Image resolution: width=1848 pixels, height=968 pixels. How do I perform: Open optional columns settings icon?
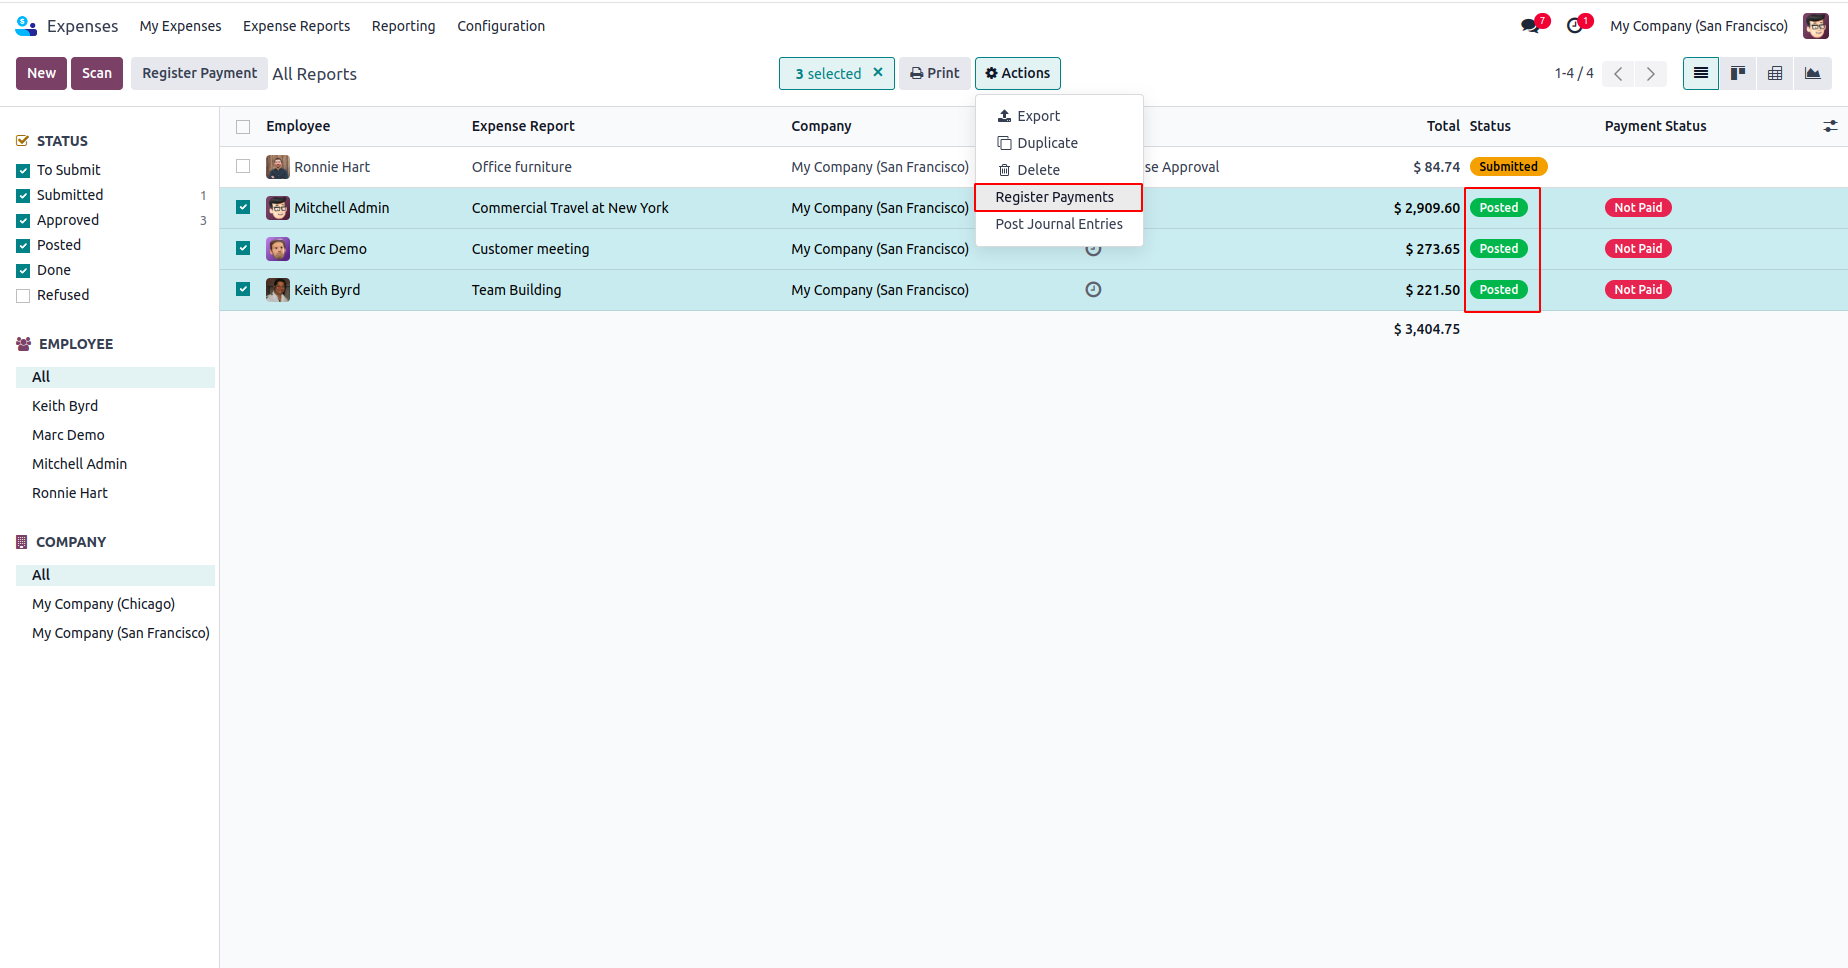(1830, 126)
